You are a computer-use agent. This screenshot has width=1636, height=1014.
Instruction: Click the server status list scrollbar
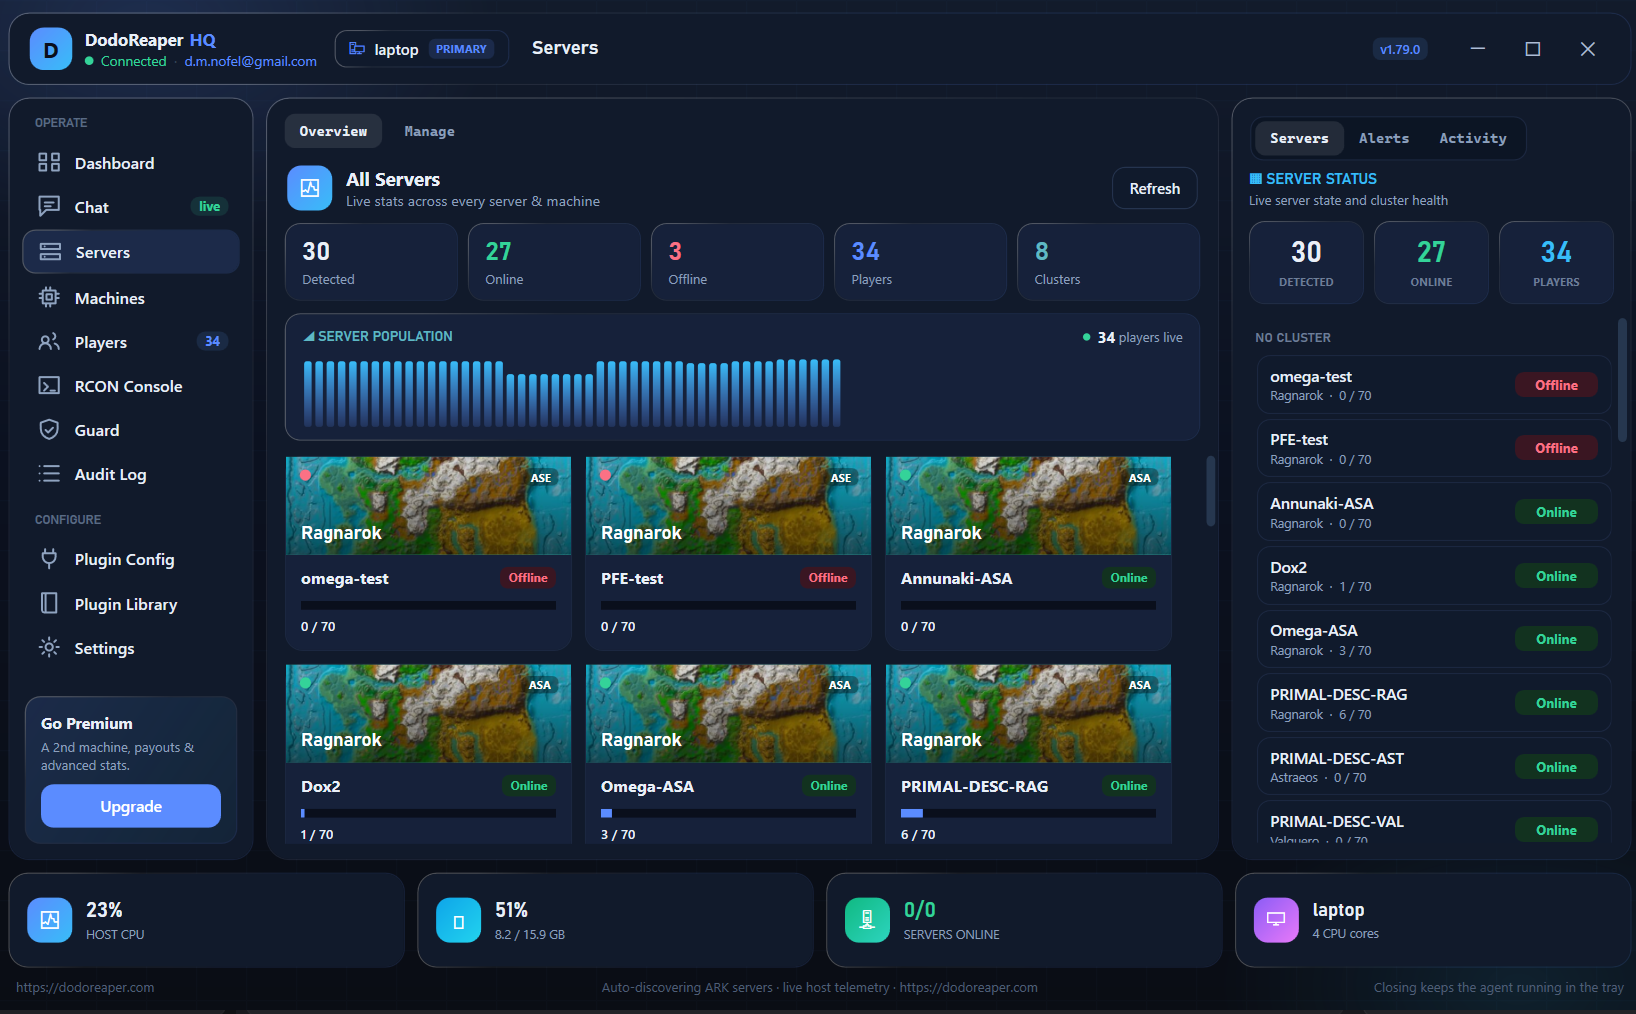click(x=1622, y=380)
